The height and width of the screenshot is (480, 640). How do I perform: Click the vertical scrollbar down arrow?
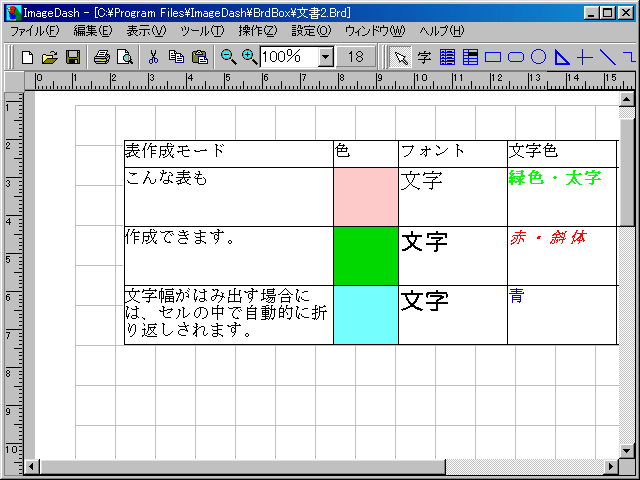627,451
